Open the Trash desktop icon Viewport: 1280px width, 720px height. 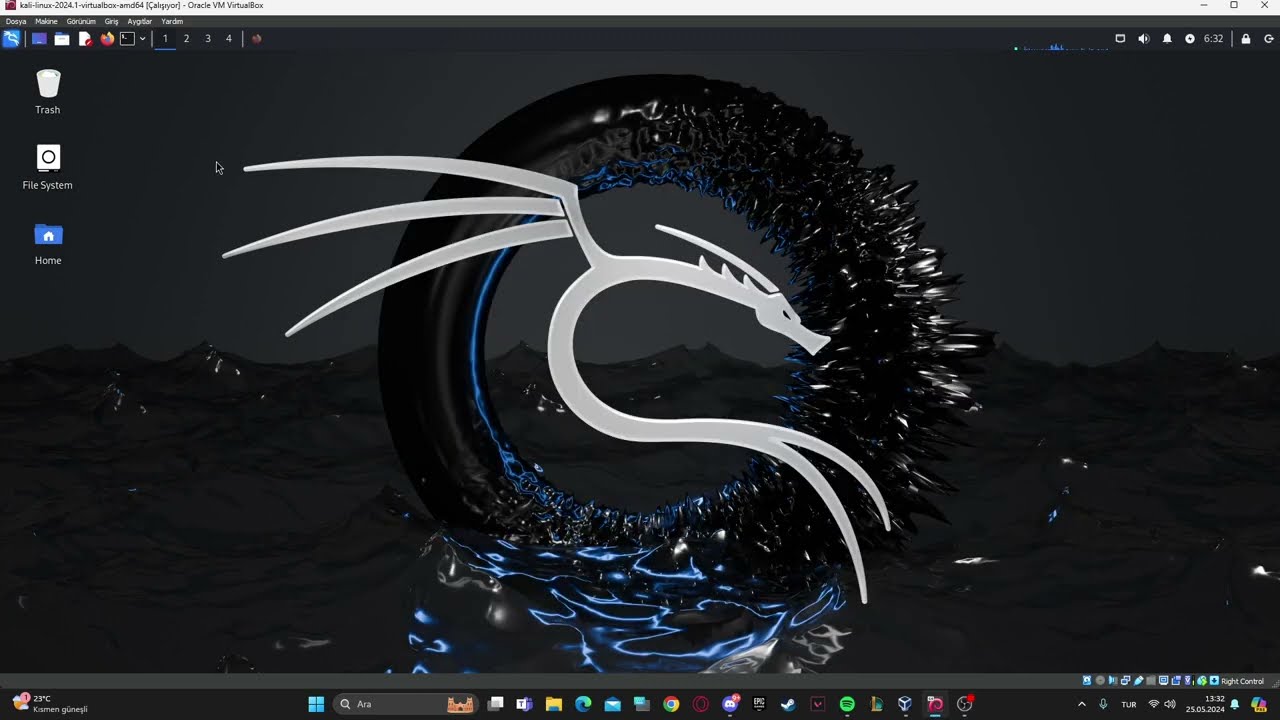[48, 91]
